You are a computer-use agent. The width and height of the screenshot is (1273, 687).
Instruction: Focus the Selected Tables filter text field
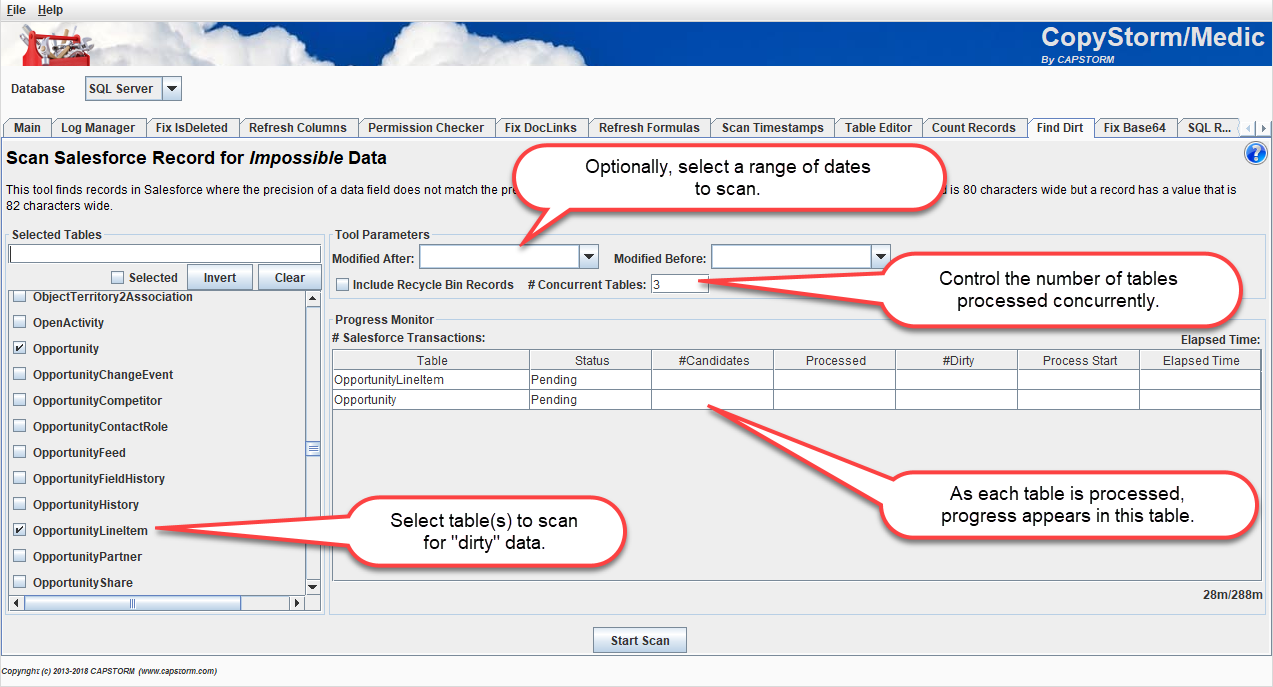[x=165, y=254]
